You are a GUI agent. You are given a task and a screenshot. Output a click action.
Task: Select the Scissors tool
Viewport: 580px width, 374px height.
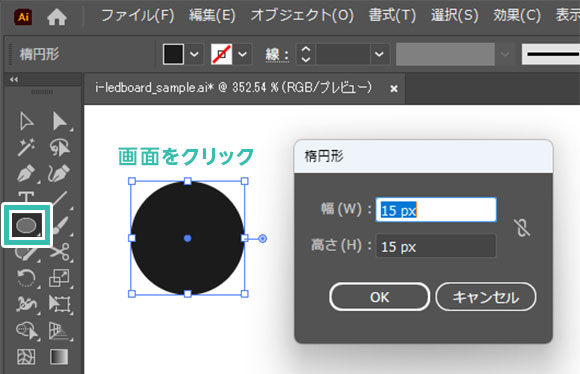(x=60, y=252)
